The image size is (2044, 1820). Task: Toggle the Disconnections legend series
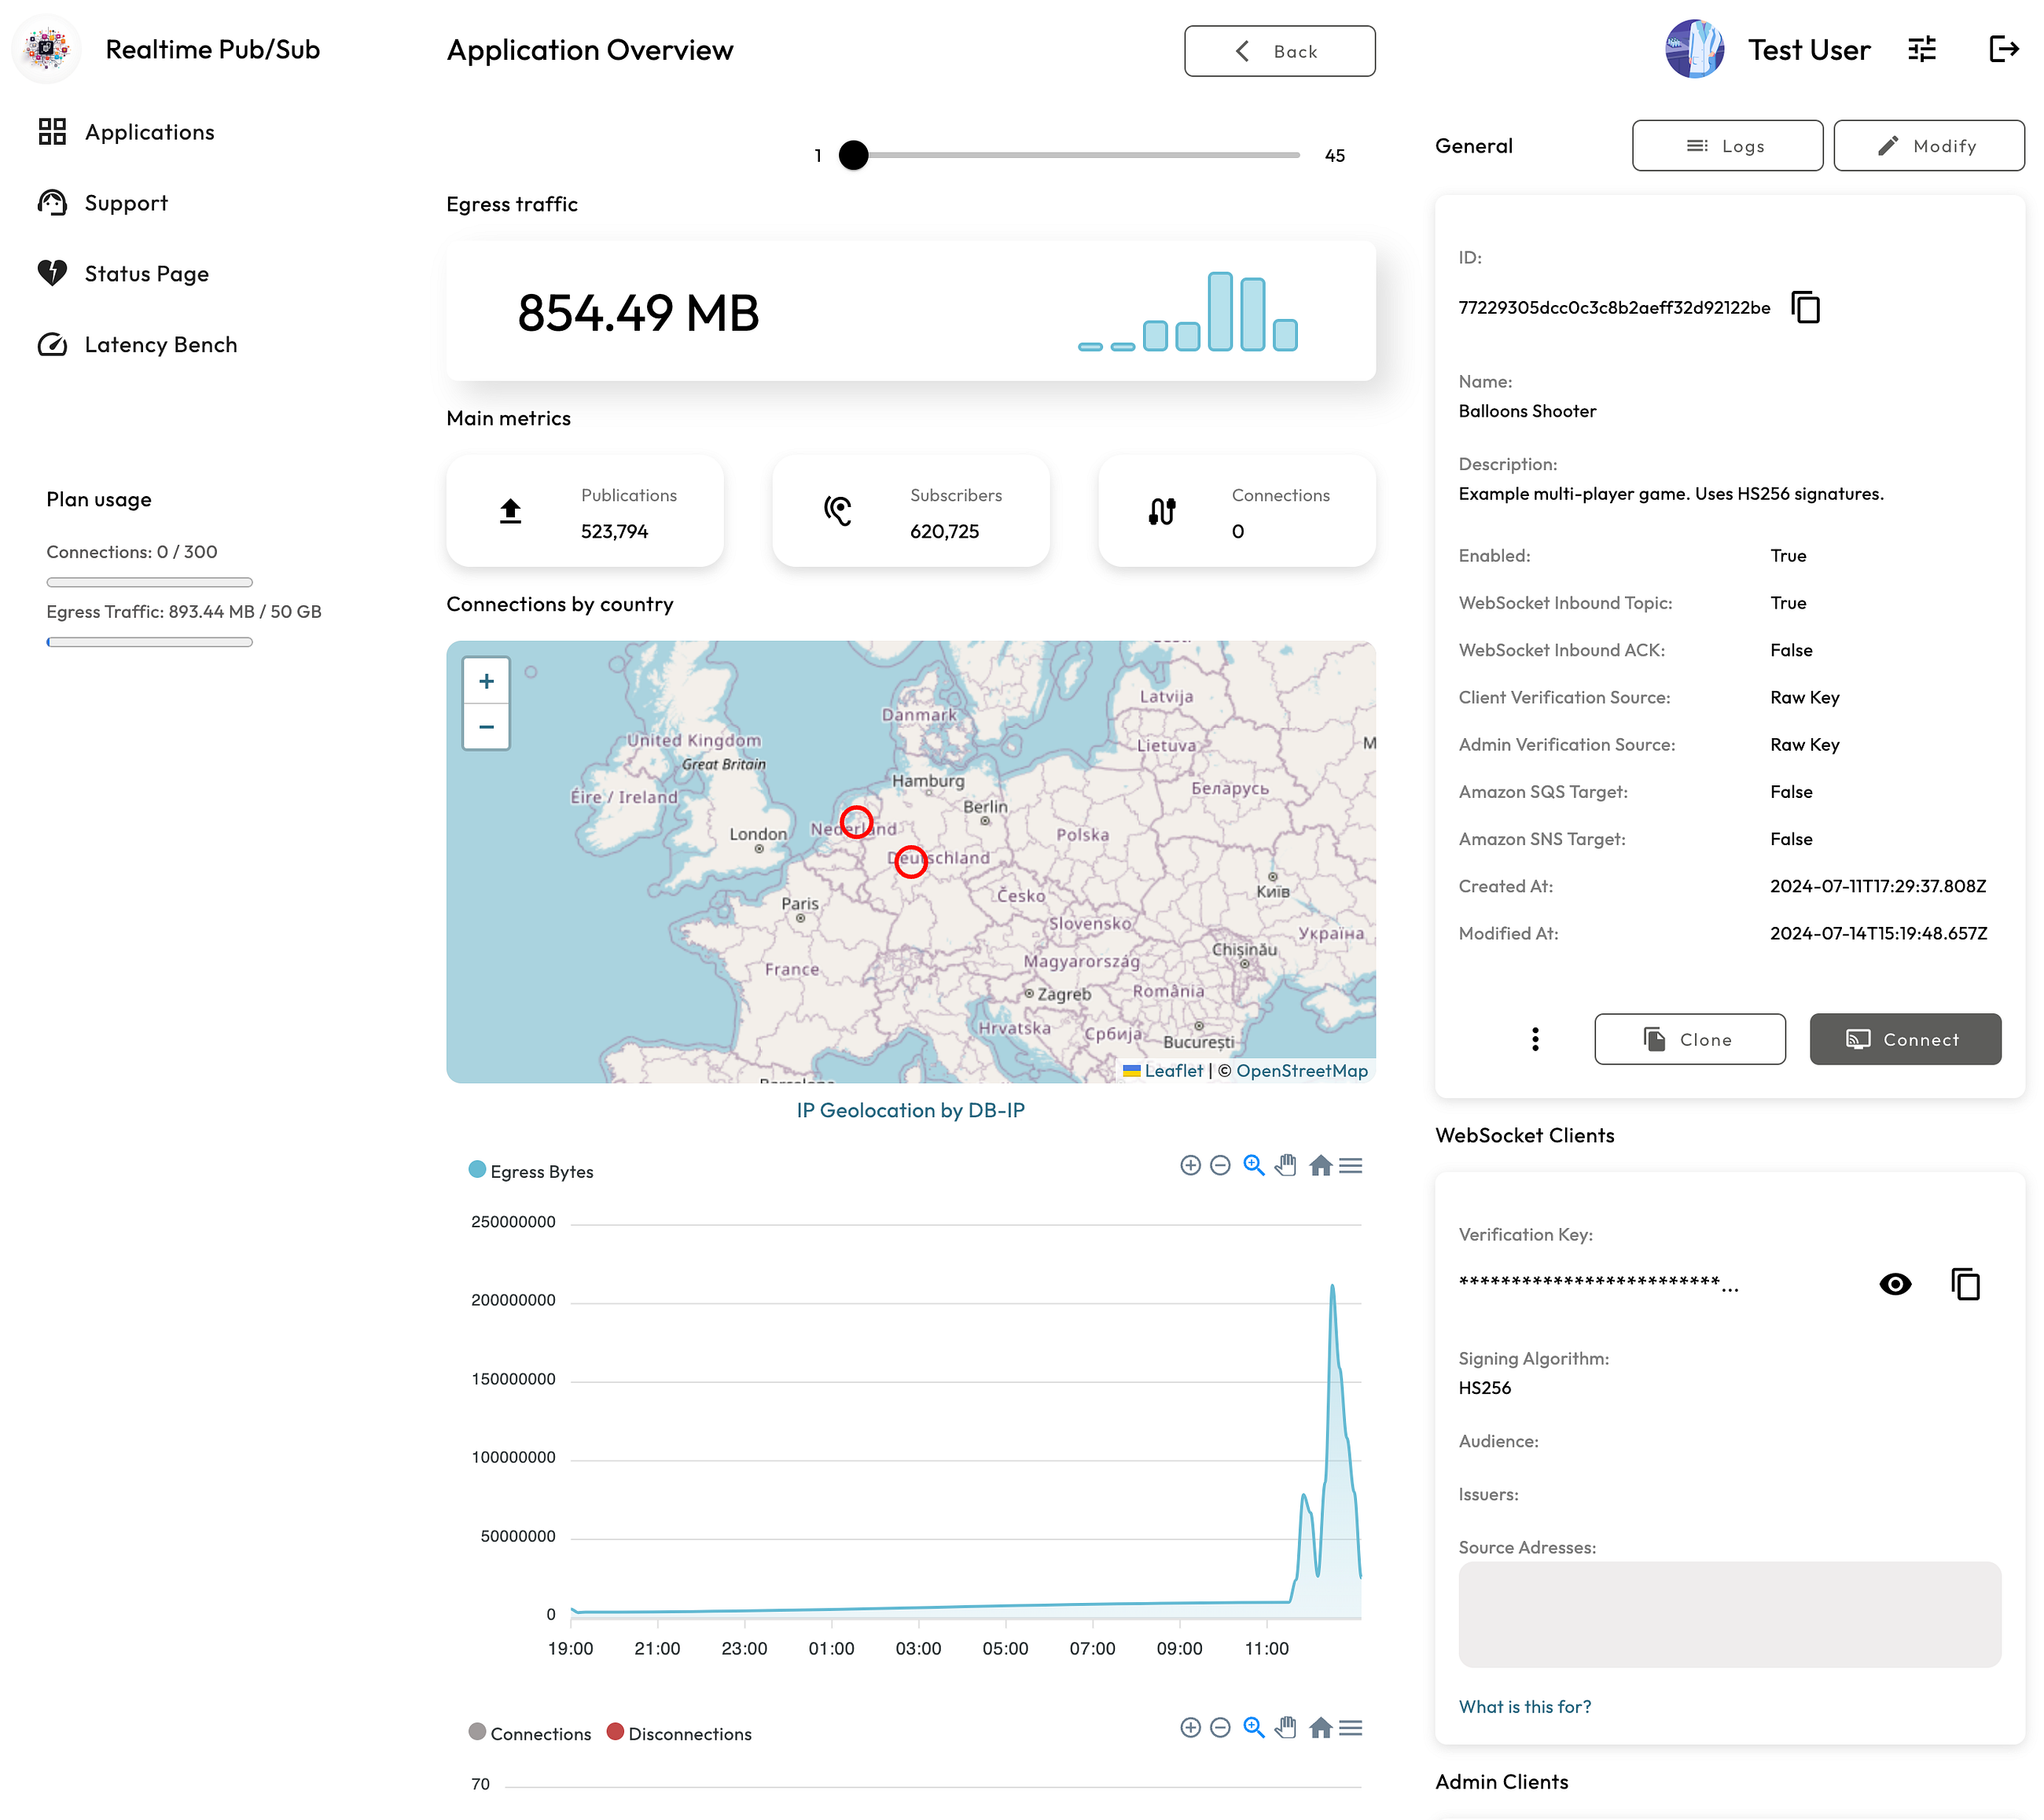[x=679, y=1734]
